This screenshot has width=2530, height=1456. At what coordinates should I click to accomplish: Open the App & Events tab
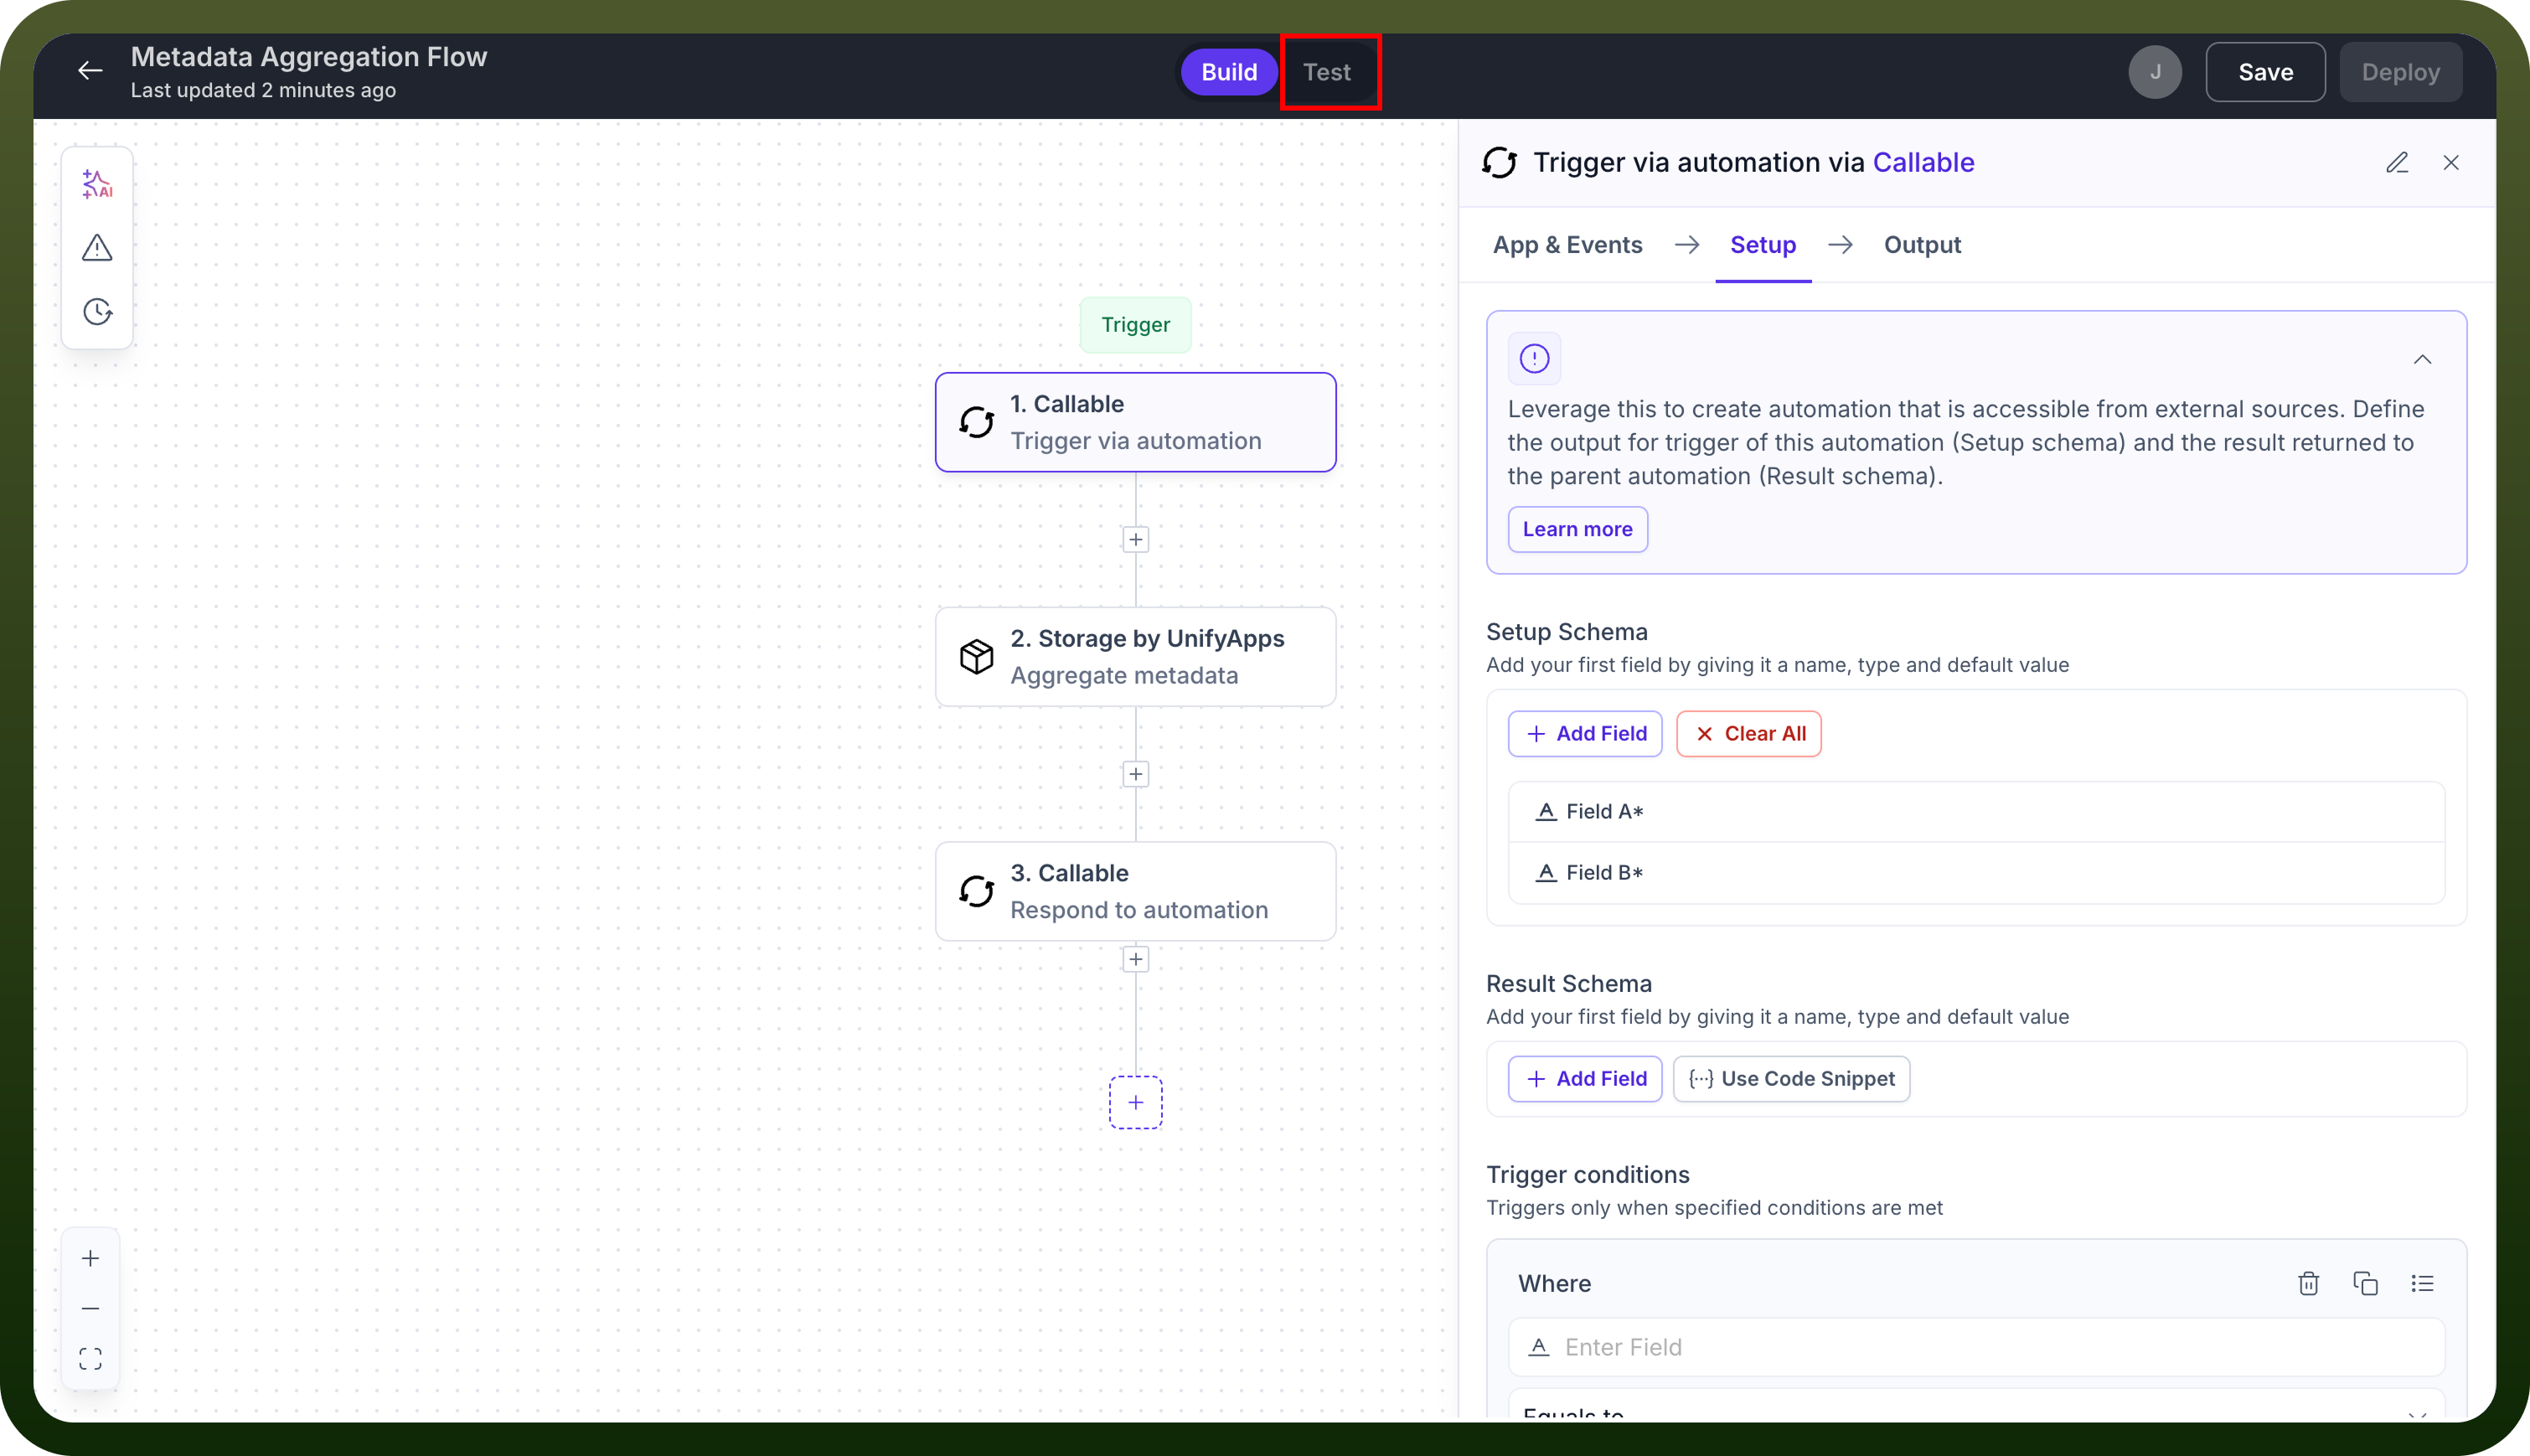pos(1567,245)
